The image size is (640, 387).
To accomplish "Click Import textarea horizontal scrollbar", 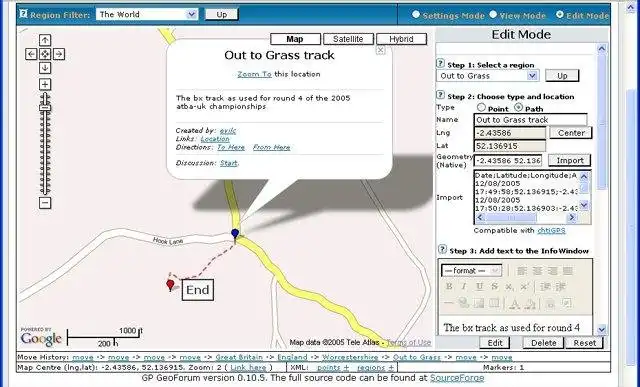I will click(526, 218).
